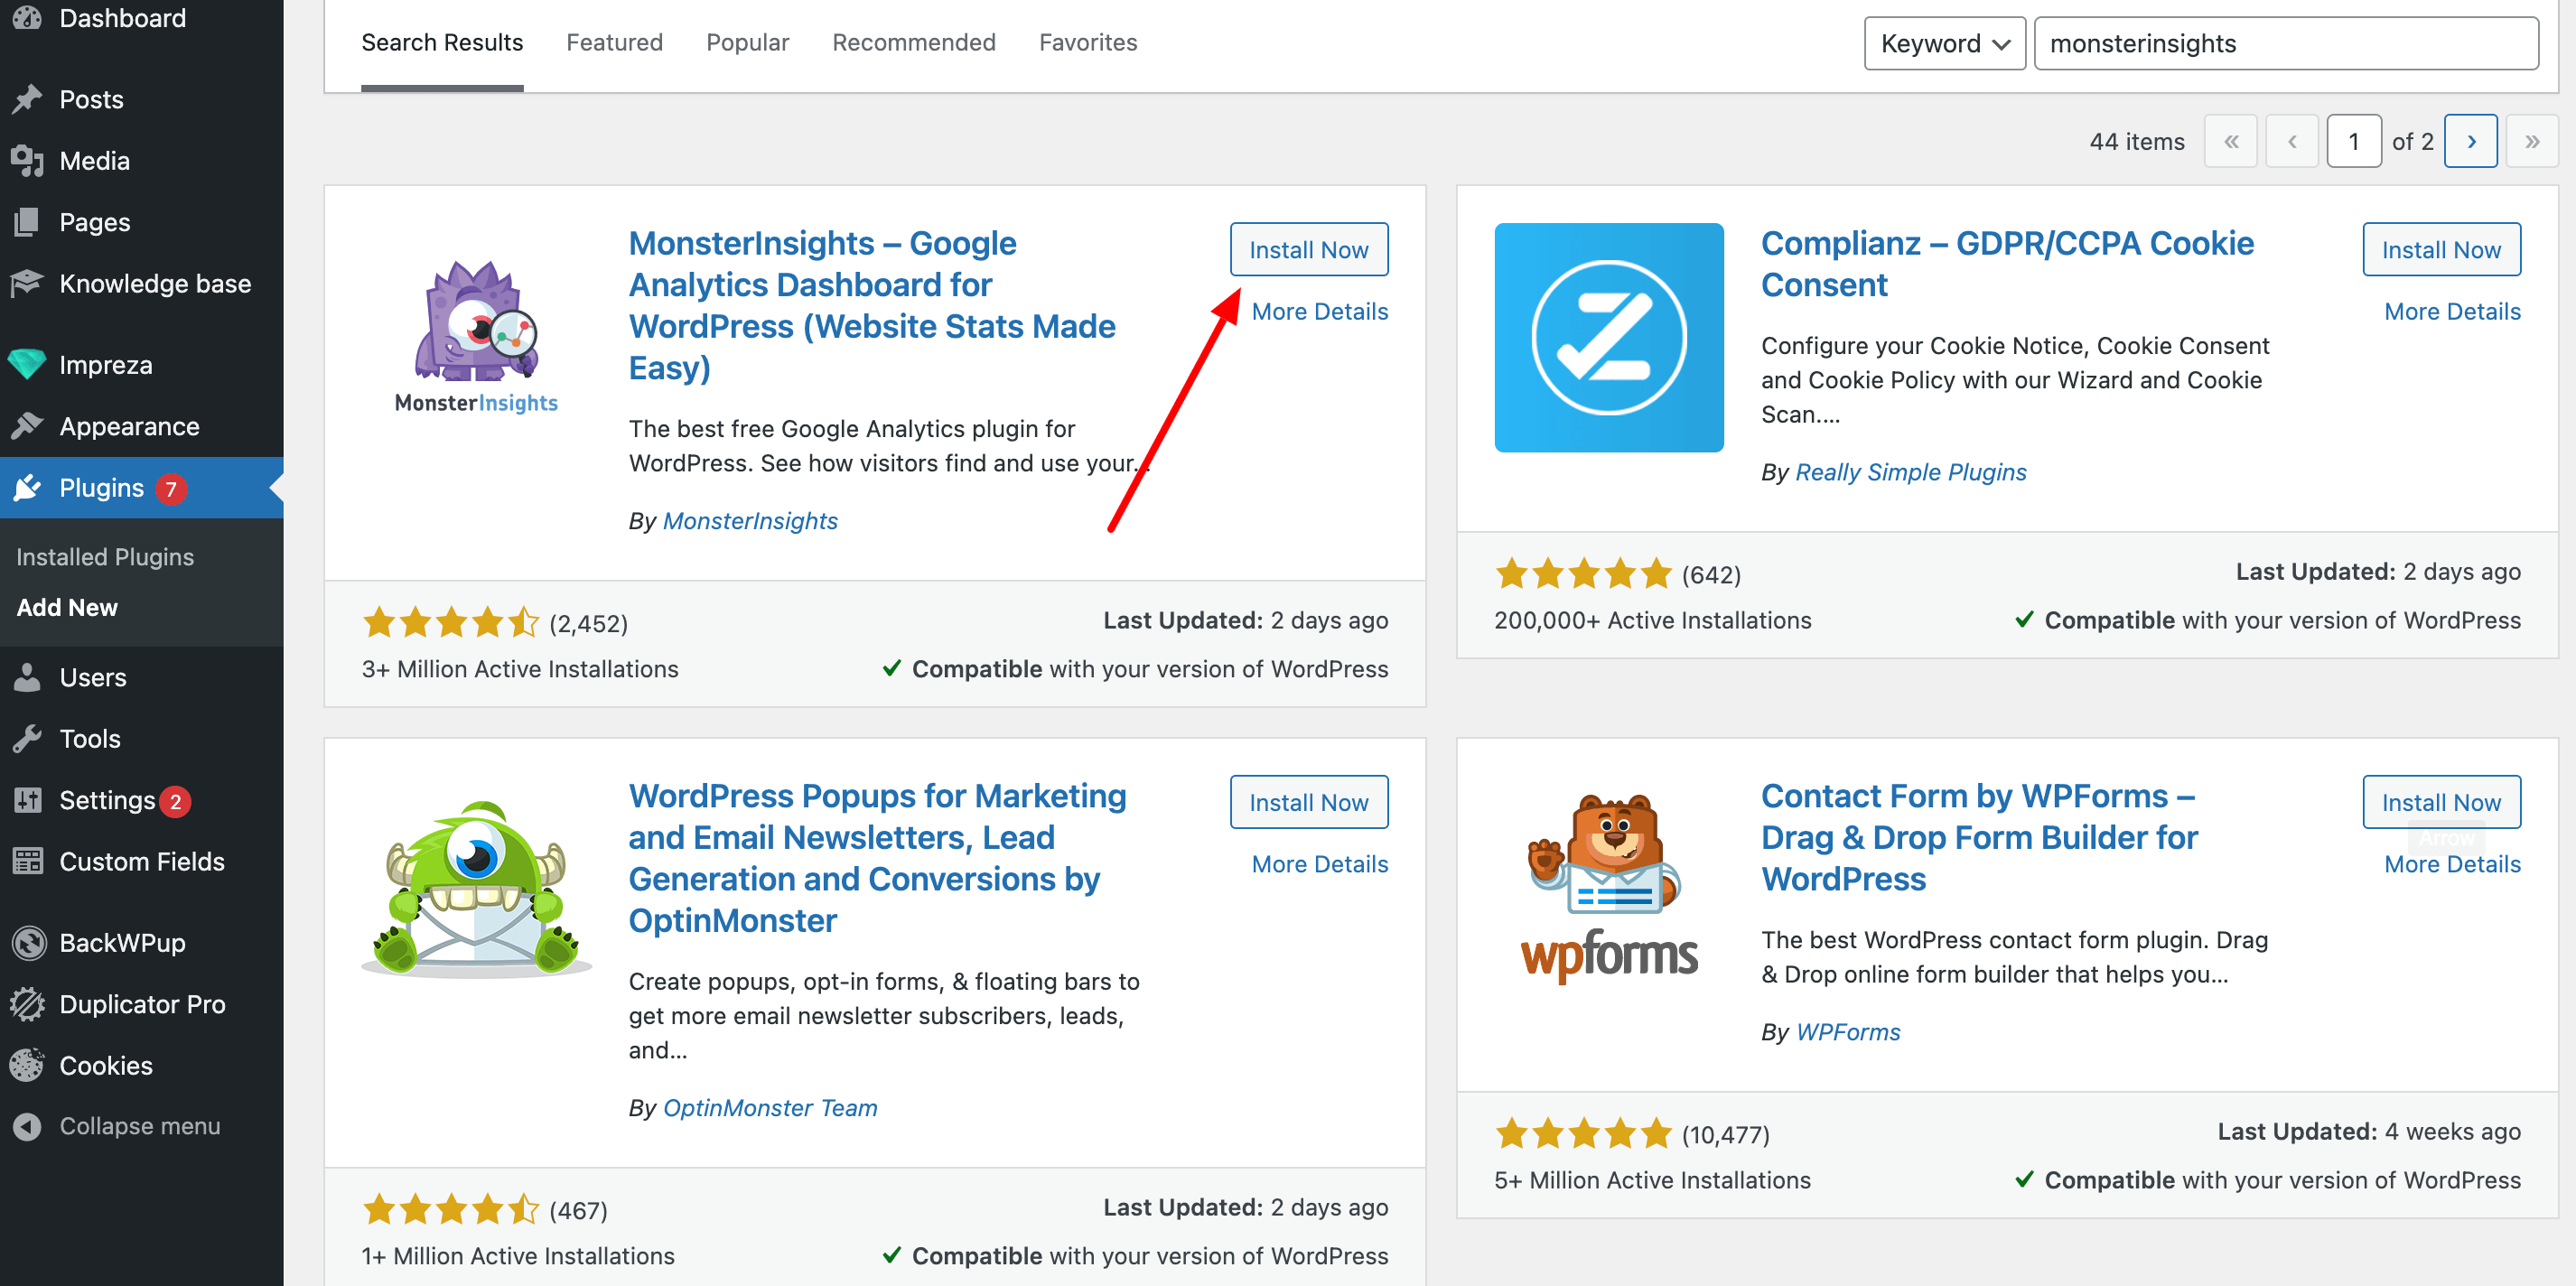Click the Cookies sidebar icon
The height and width of the screenshot is (1286, 2576).
(28, 1065)
